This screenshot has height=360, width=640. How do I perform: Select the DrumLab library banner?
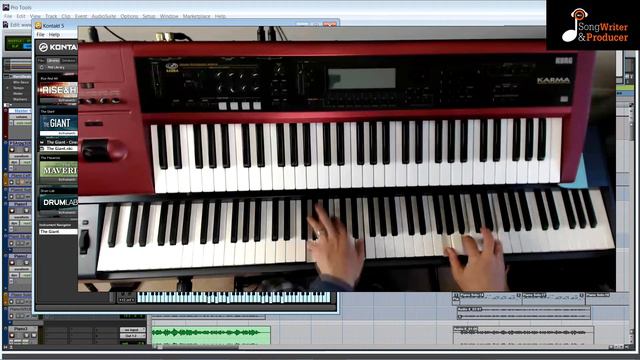tap(58, 202)
